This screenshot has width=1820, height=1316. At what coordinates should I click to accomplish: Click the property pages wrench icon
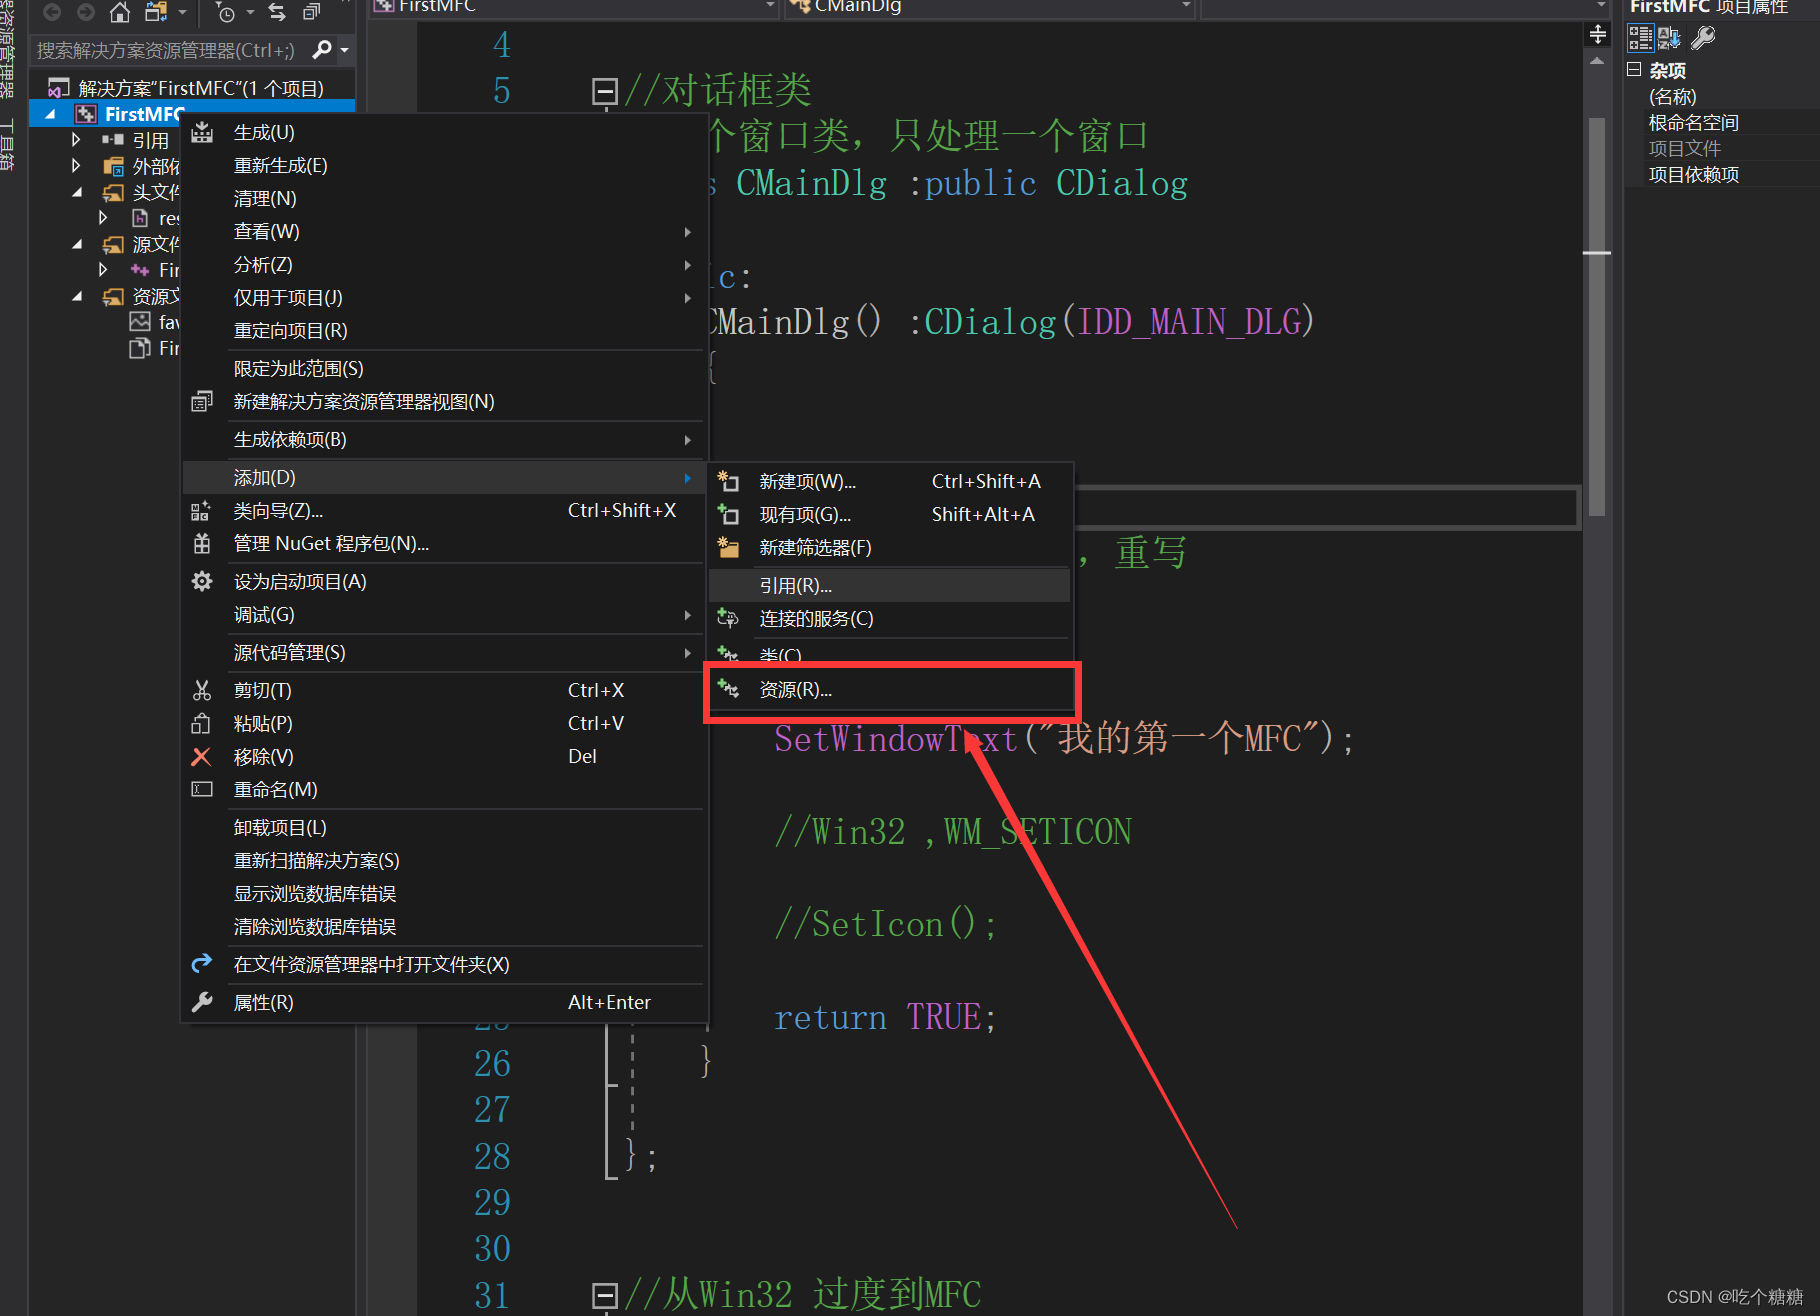[1703, 38]
